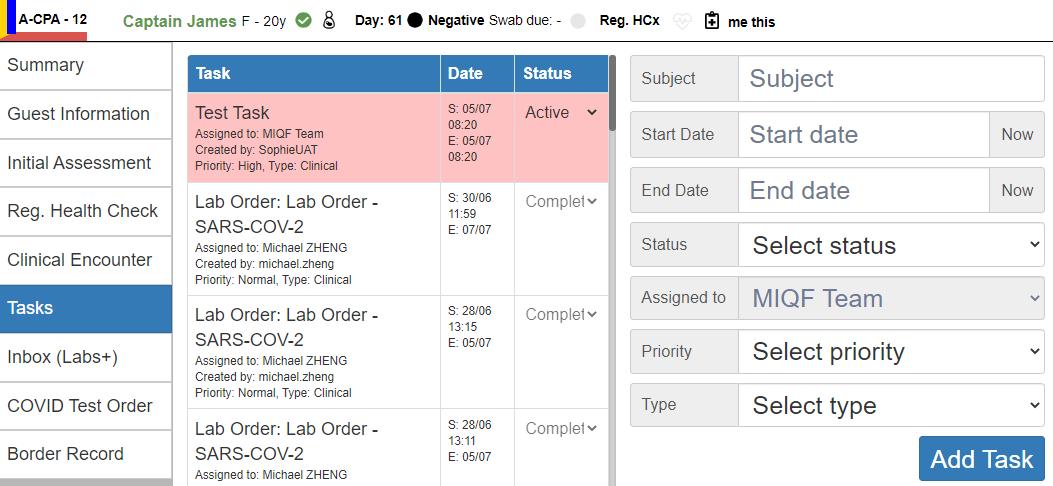This screenshot has height=486, width=1053.
Task: Click the green verified checkmark icon
Action: (304, 21)
